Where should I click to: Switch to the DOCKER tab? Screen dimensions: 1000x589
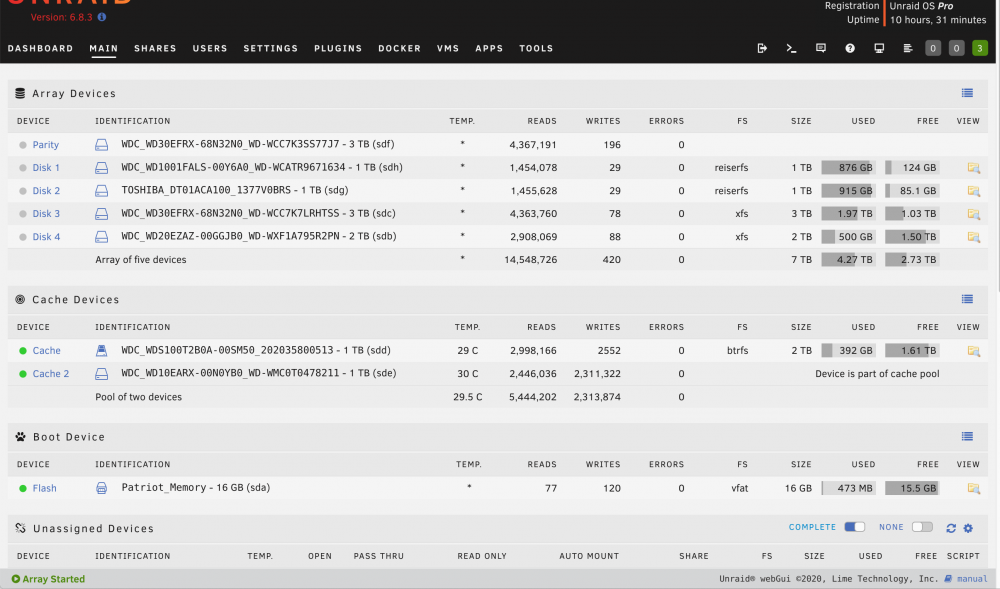tap(399, 48)
